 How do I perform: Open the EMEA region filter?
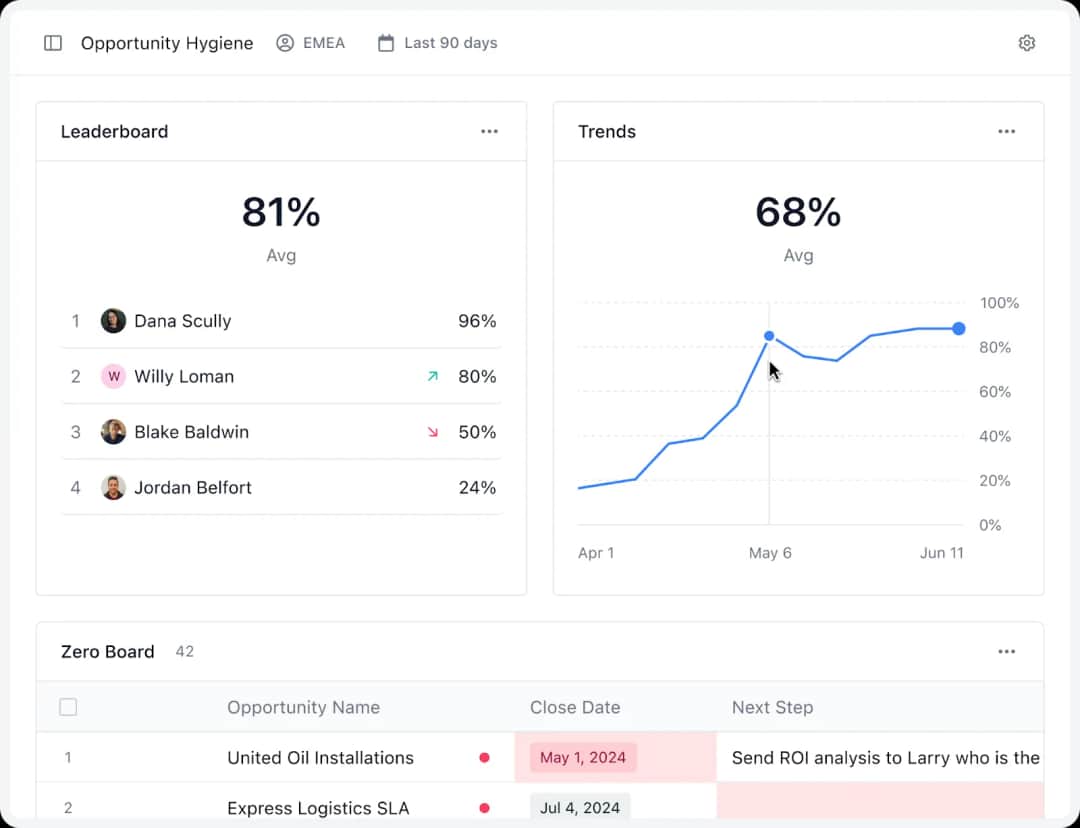click(311, 43)
